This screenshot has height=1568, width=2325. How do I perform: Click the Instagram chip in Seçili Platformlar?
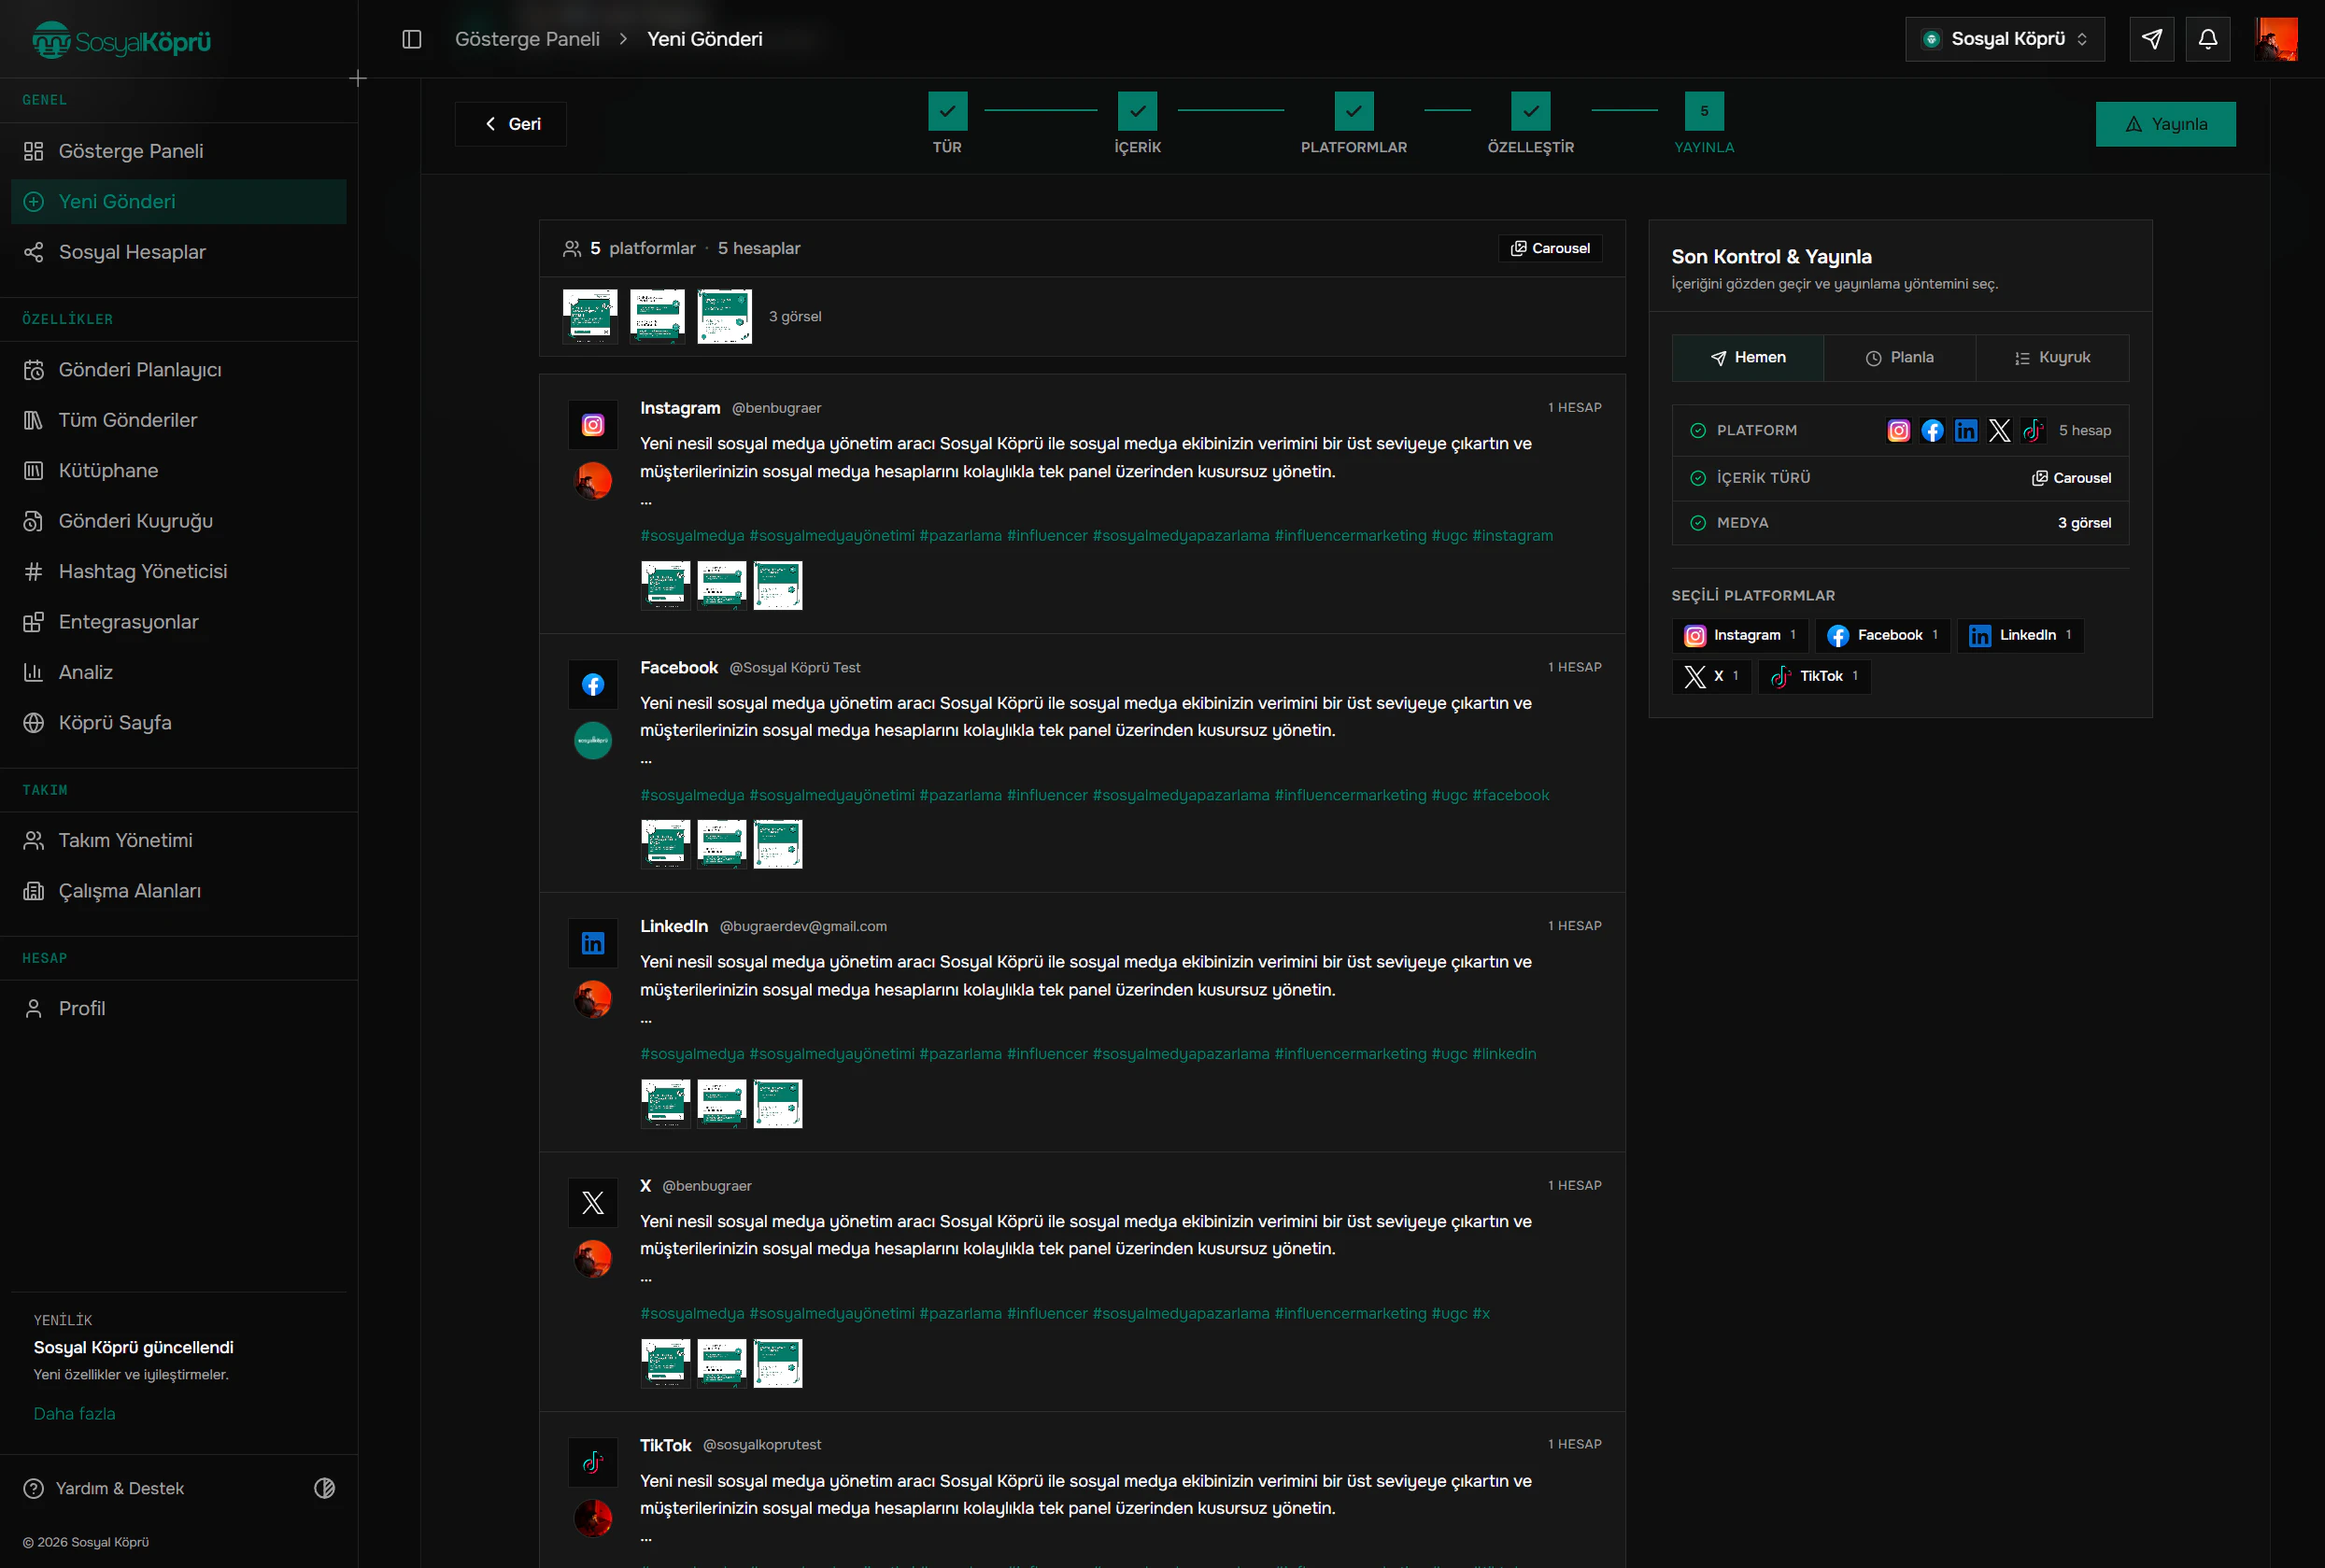pos(1740,636)
